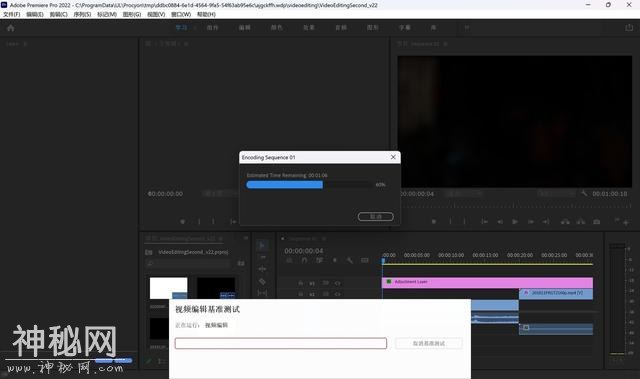Go to Out point in Program Monitor

click(546, 222)
